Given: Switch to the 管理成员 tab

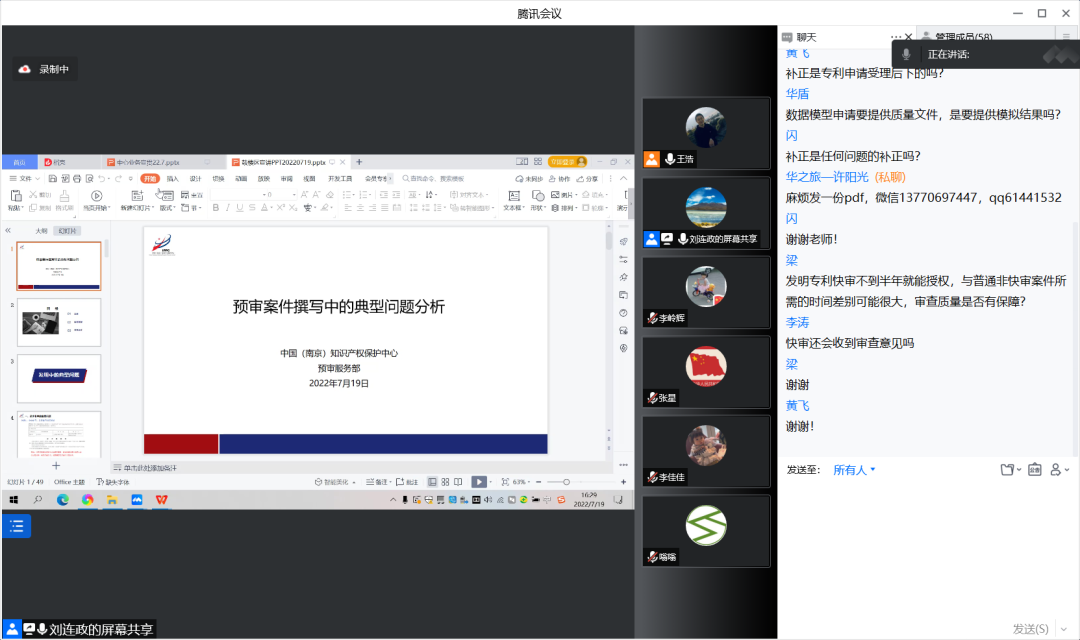Looking at the screenshot, I should [960, 37].
